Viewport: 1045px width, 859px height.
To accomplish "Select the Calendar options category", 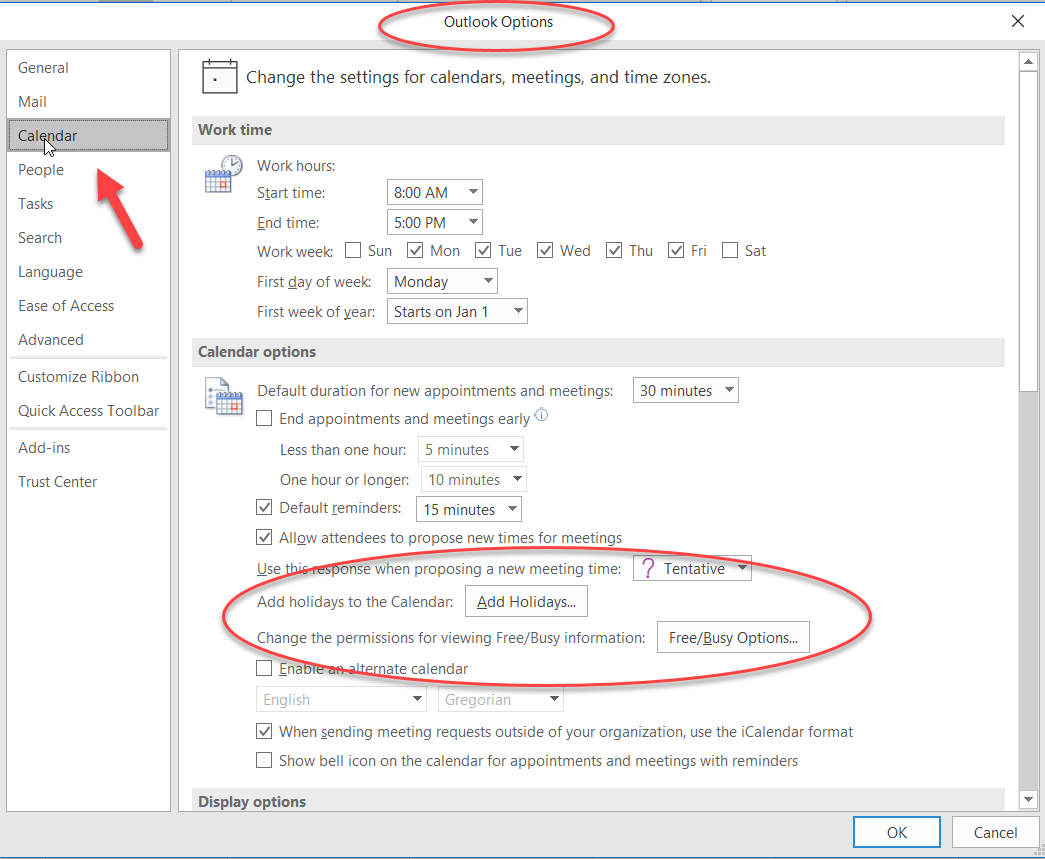I will pyautogui.click(x=88, y=135).
